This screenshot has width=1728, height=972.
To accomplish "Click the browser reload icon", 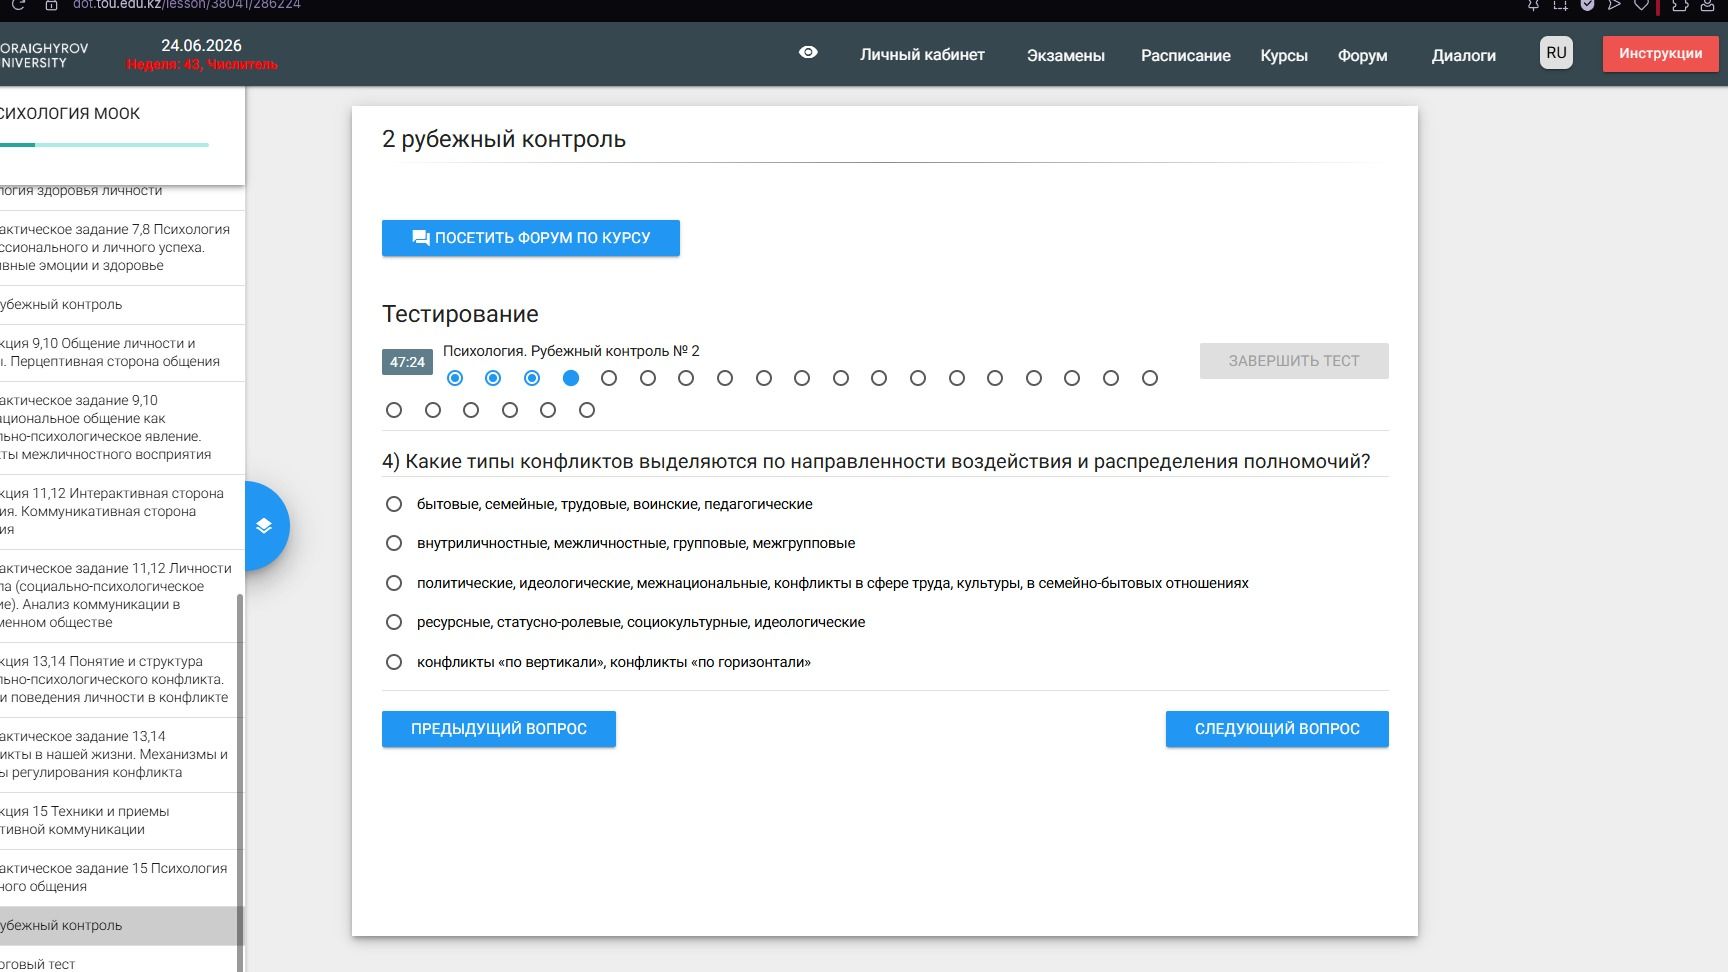I will (18, 5).
